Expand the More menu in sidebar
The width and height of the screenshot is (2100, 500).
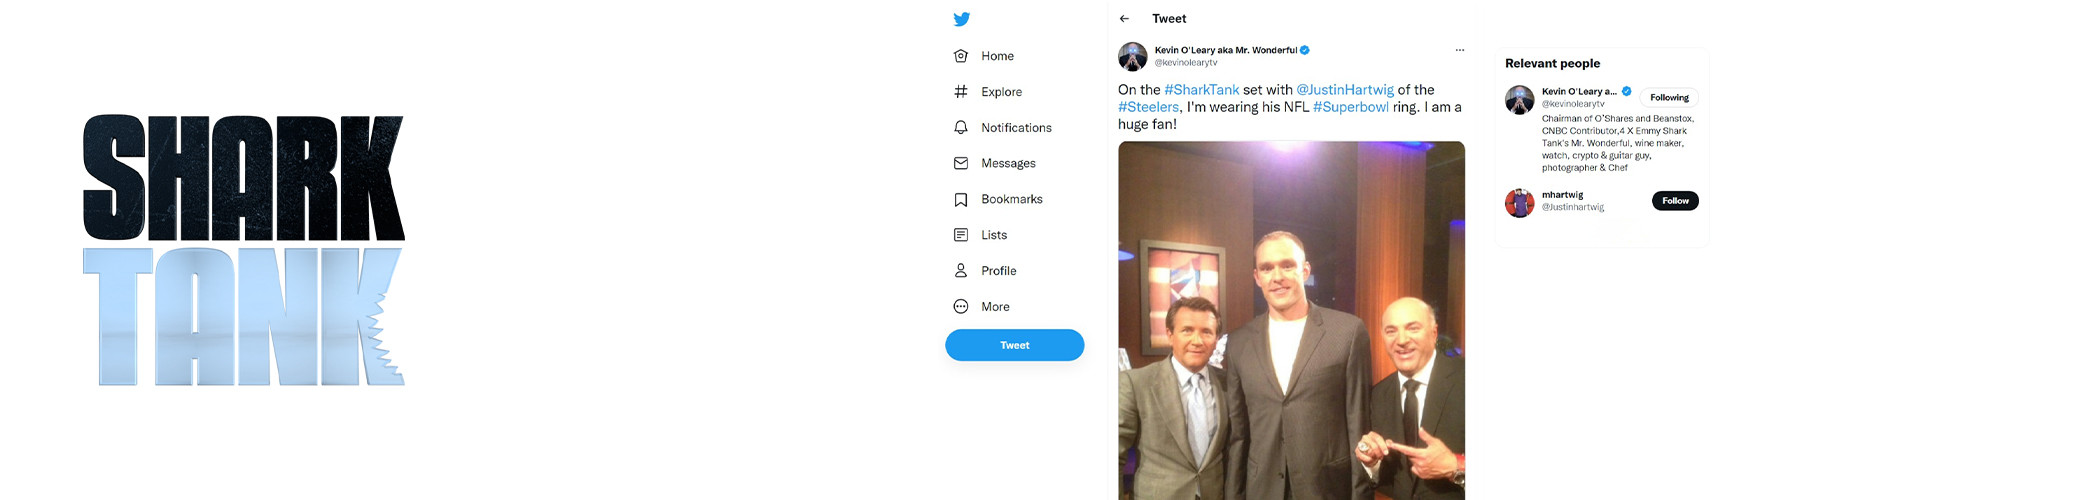pyautogui.click(x=961, y=307)
